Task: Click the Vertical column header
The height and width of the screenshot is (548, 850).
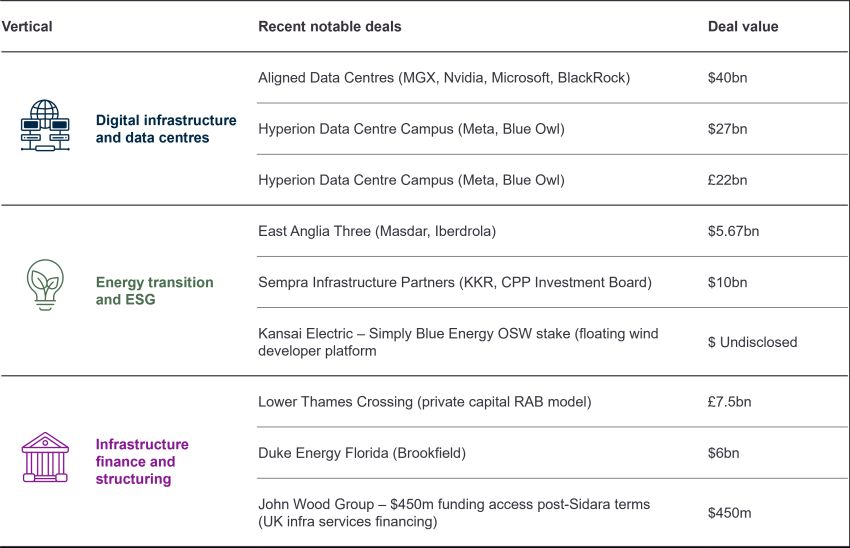Action: coord(27,26)
